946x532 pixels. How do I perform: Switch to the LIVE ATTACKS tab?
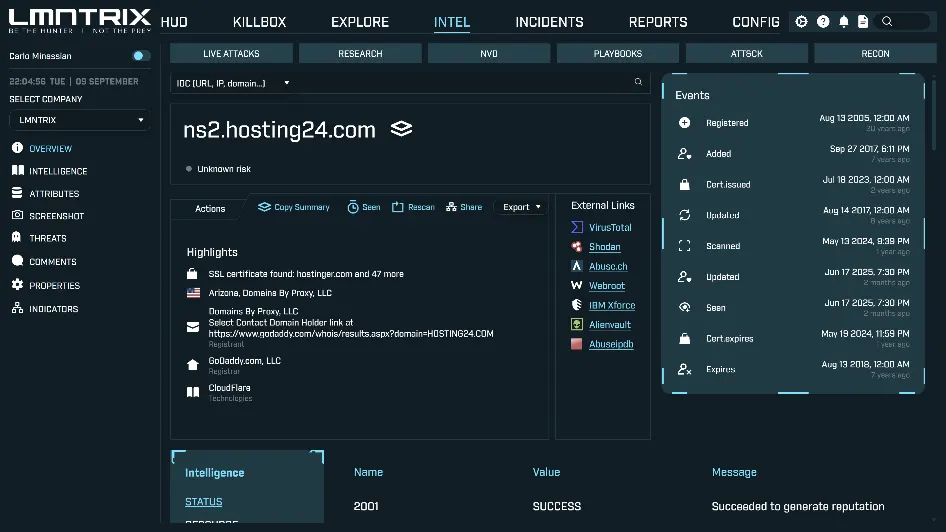coord(231,54)
